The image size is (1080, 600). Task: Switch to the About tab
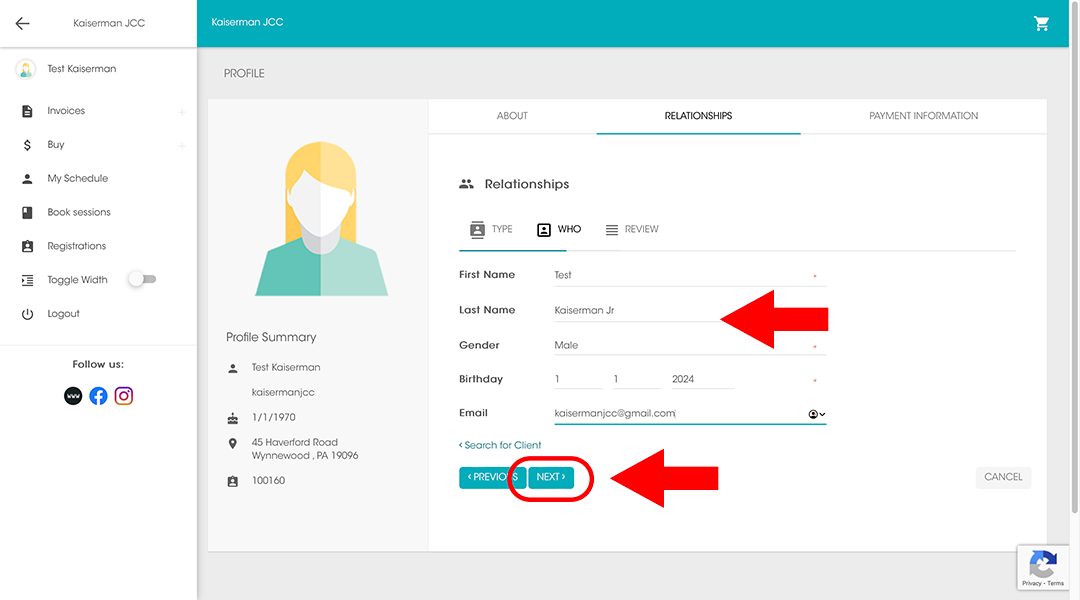[512, 116]
